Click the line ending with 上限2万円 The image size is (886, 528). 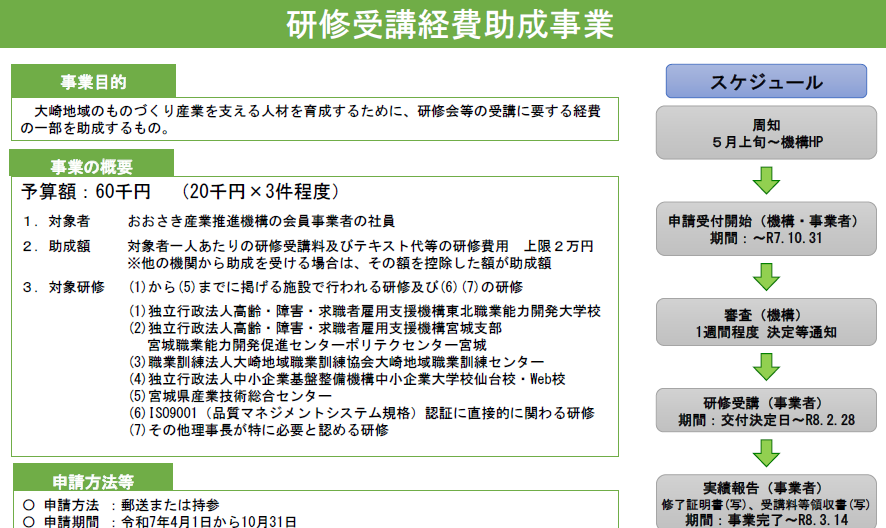[x=361, y=246]
